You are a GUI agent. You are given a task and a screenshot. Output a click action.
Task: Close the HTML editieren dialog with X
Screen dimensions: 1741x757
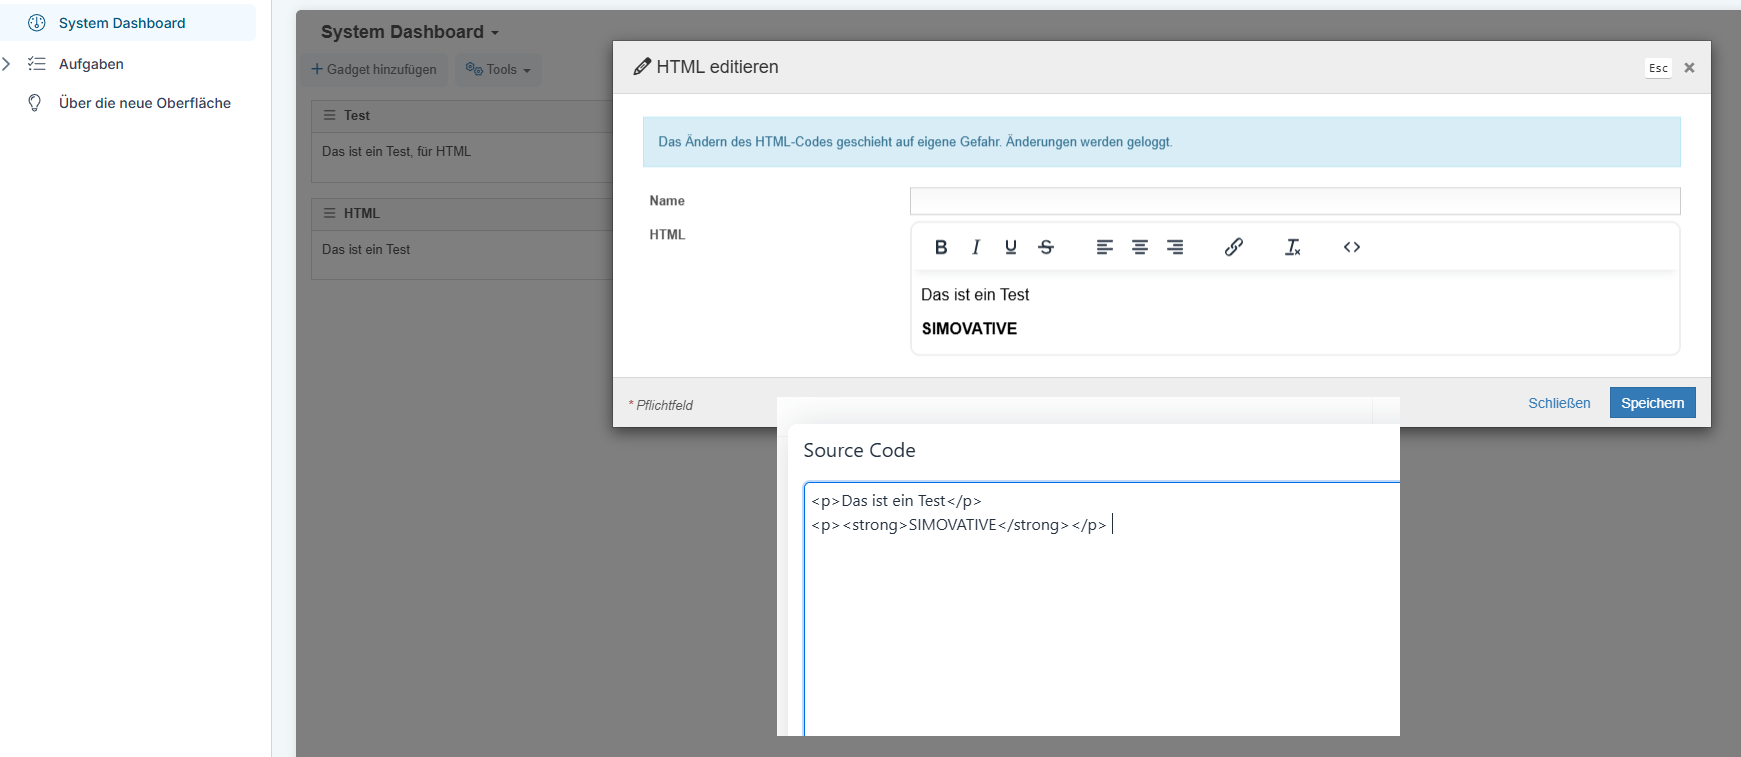click(x=1689, y=68)
